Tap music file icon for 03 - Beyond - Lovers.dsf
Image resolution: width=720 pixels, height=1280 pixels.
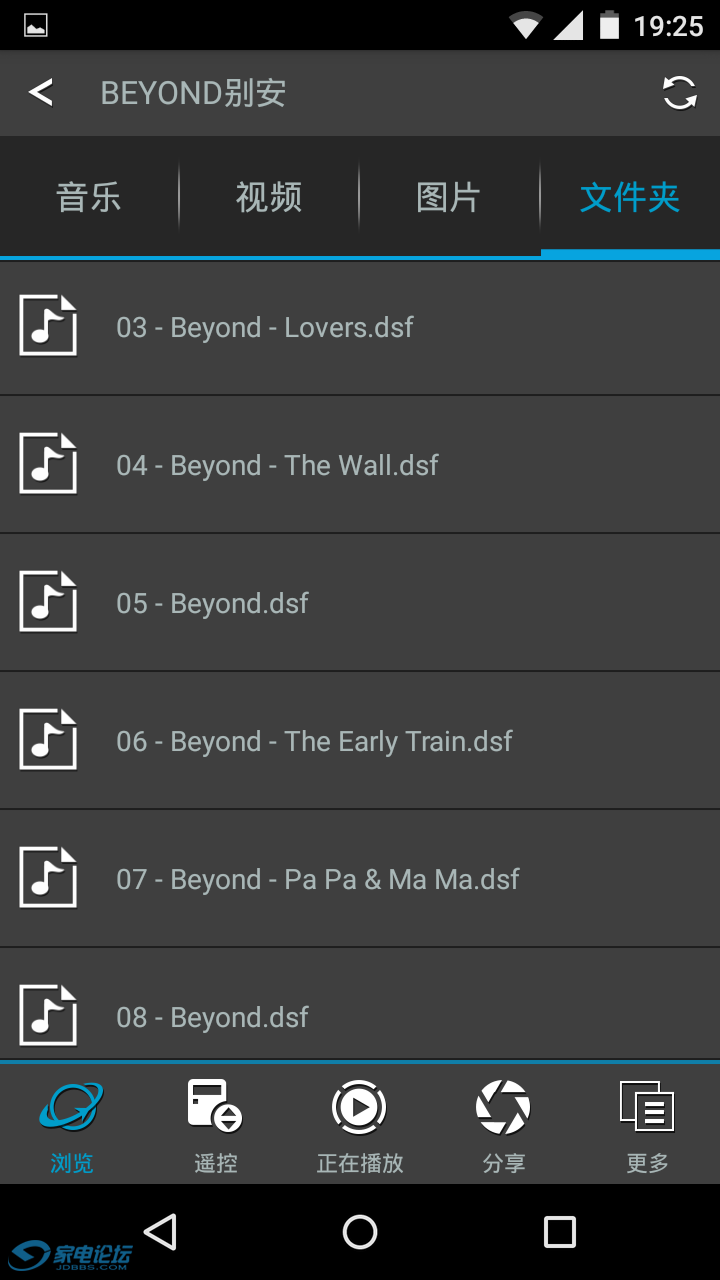point(48,326)
